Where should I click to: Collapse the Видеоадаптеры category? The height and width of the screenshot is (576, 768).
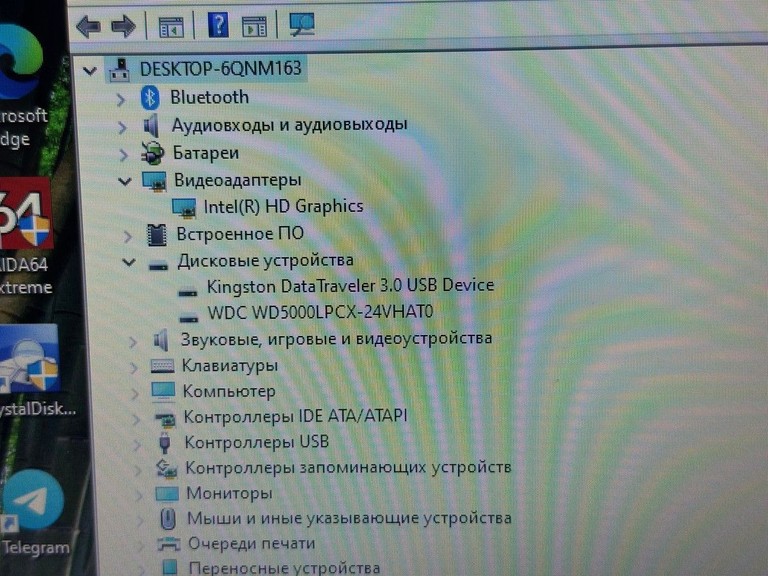click(x=125, y=182)
